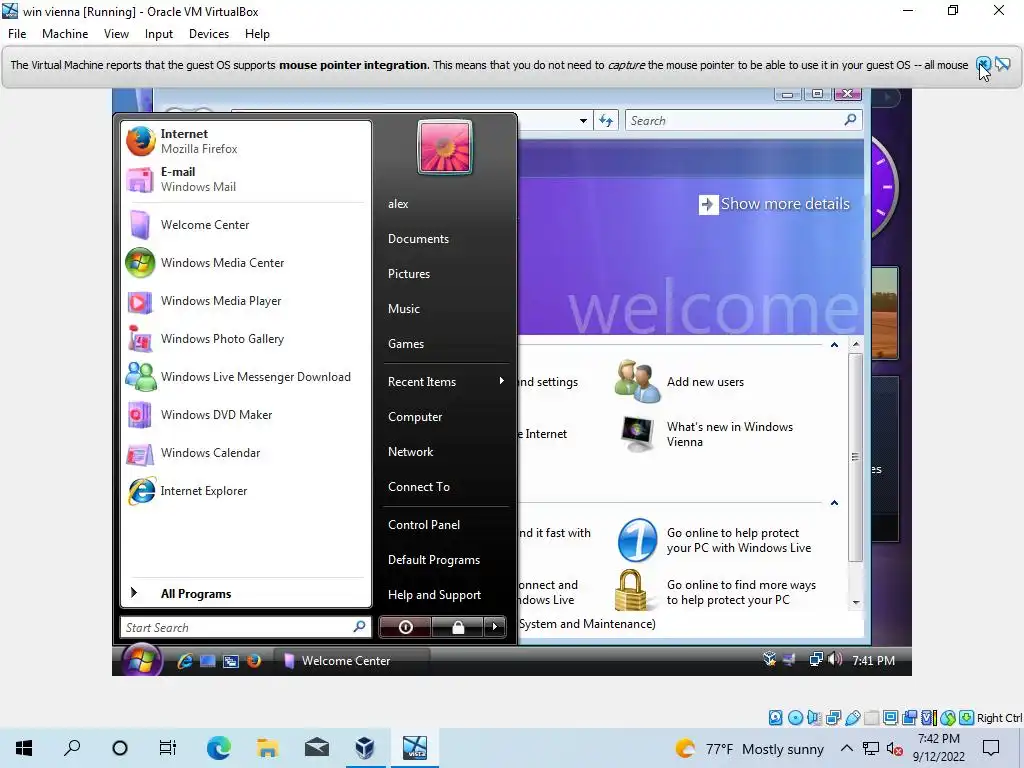Click VirtualBox display status icon
Viewport: 1024px width, 768px height.
(890, 718)
